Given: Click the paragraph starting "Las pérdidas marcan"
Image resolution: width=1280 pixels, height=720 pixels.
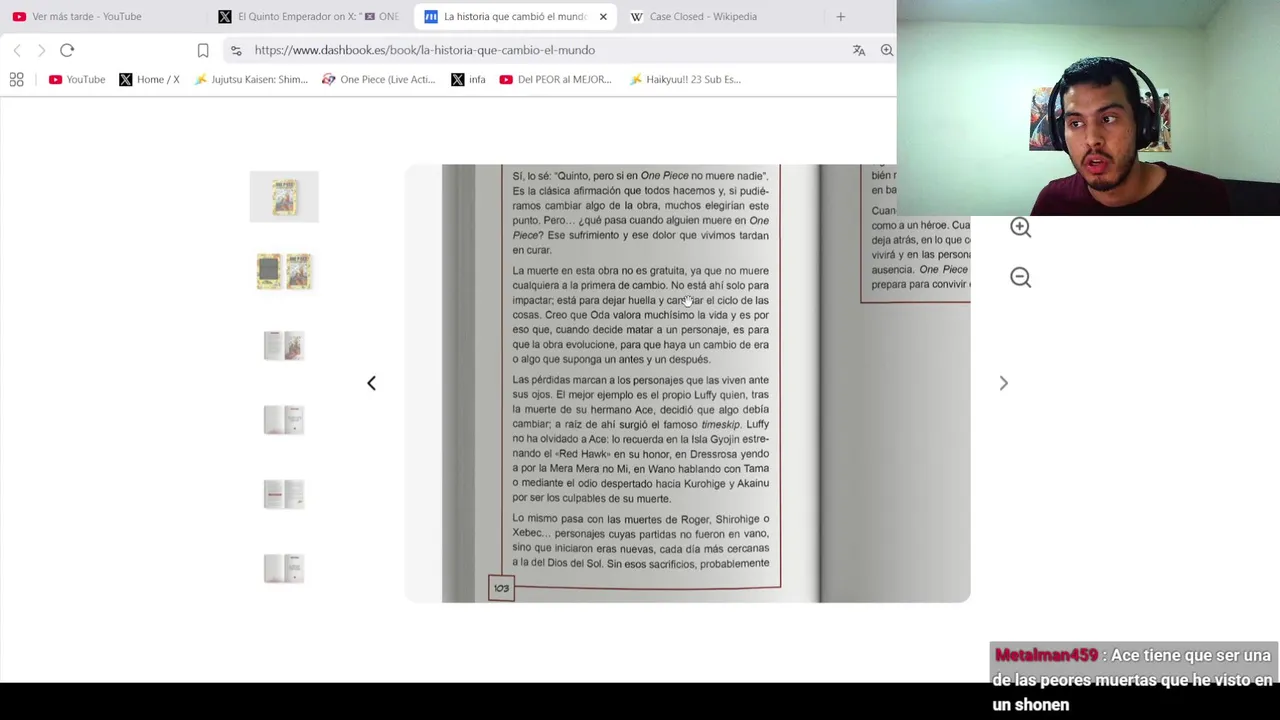Looking at the screenshot, I should (x=641, y=439).
